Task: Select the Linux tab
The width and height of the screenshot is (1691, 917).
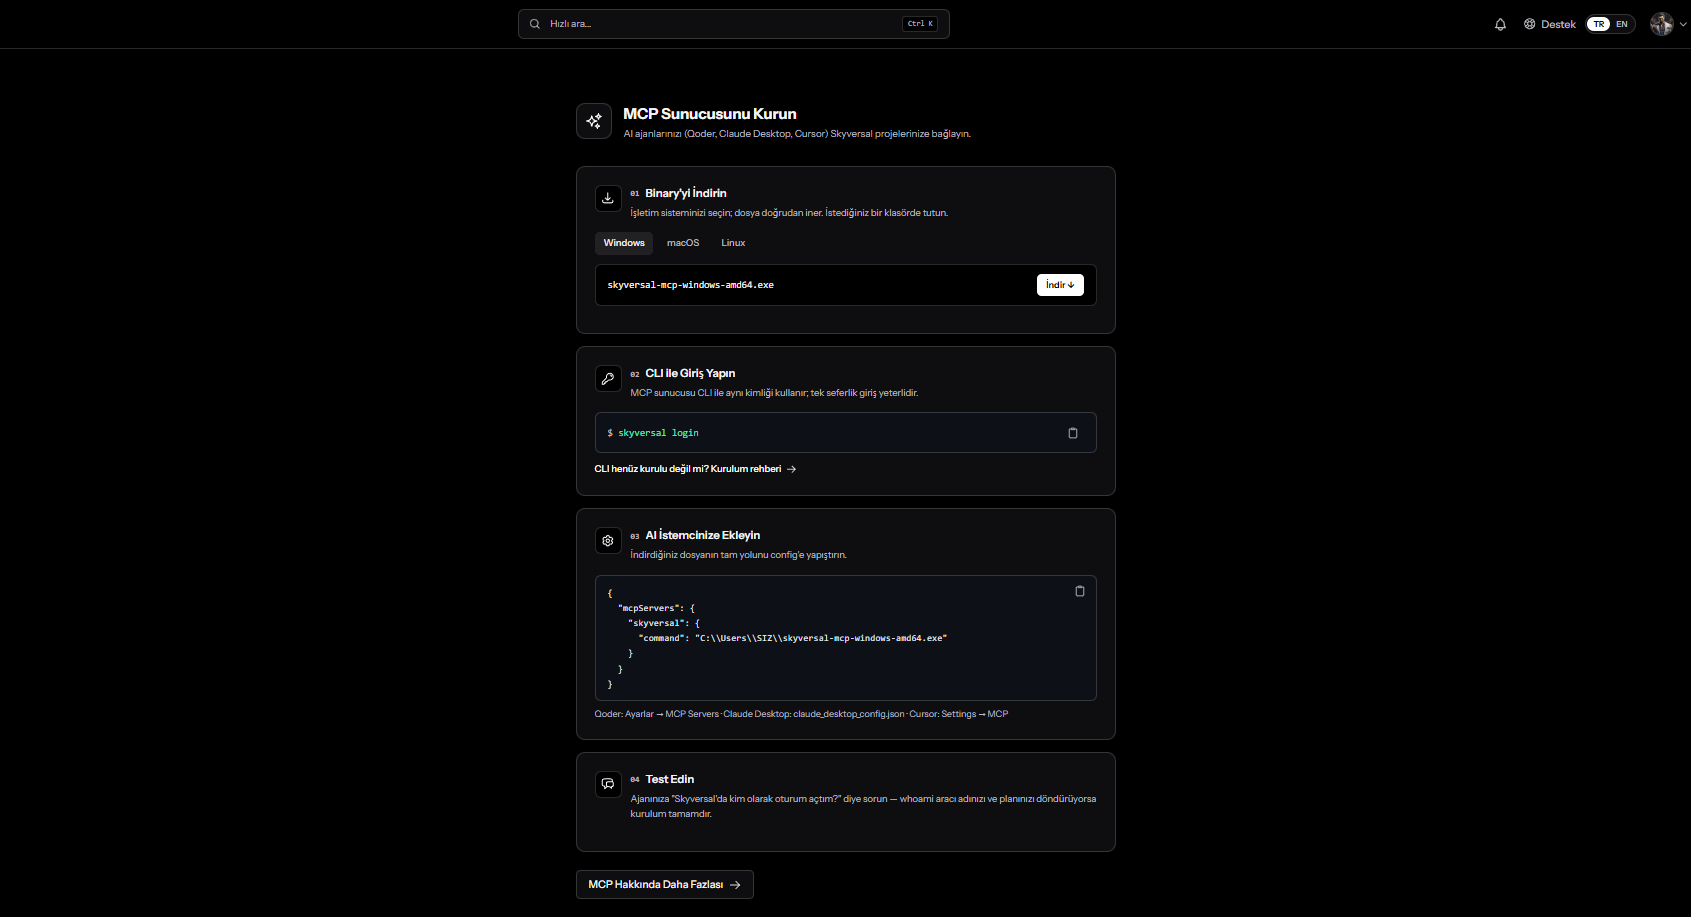Action: [733, 243]
